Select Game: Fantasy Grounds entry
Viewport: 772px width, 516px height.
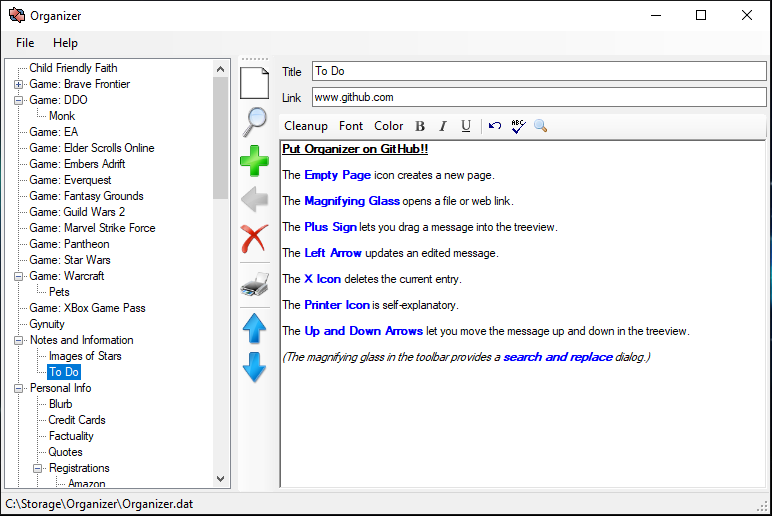tap(86, 196)
